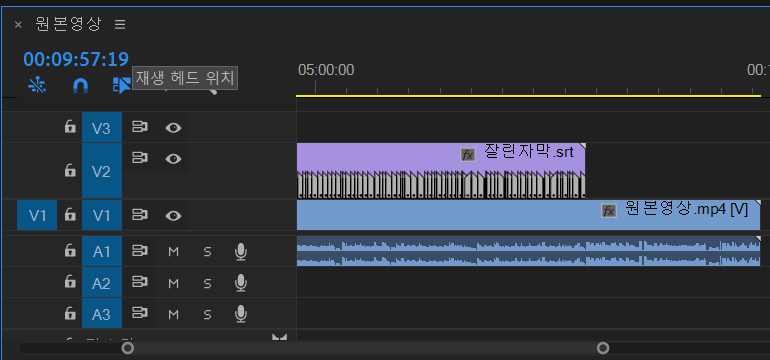Toggle sync lock on A1 track
The height and width of the screenshot is (360, 770).
point(139,251)
